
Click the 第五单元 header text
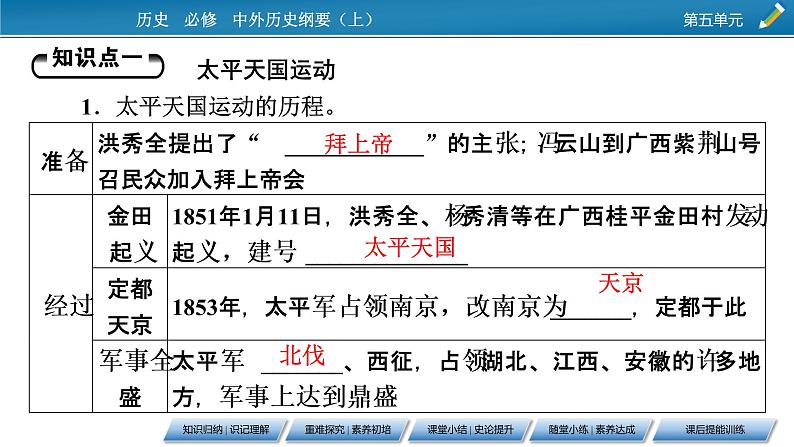[x=713, y=20]
